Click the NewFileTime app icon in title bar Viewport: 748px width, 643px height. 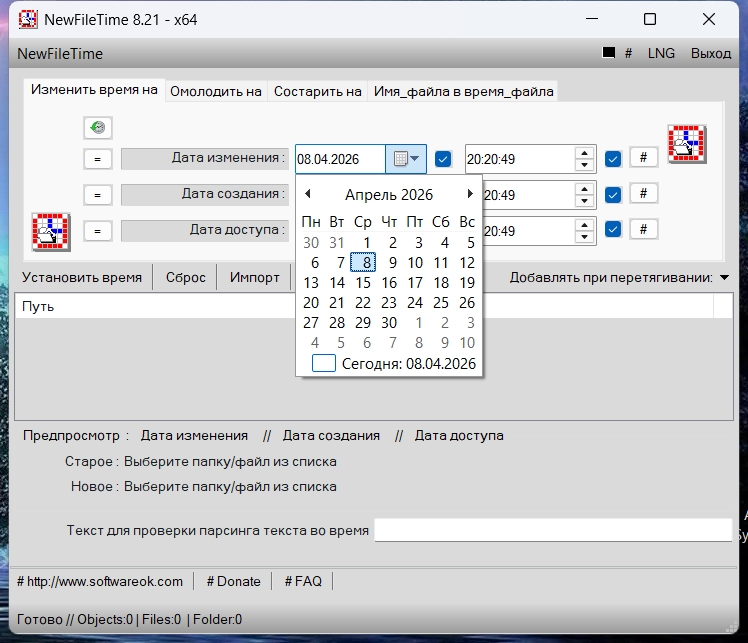(28, 20)
